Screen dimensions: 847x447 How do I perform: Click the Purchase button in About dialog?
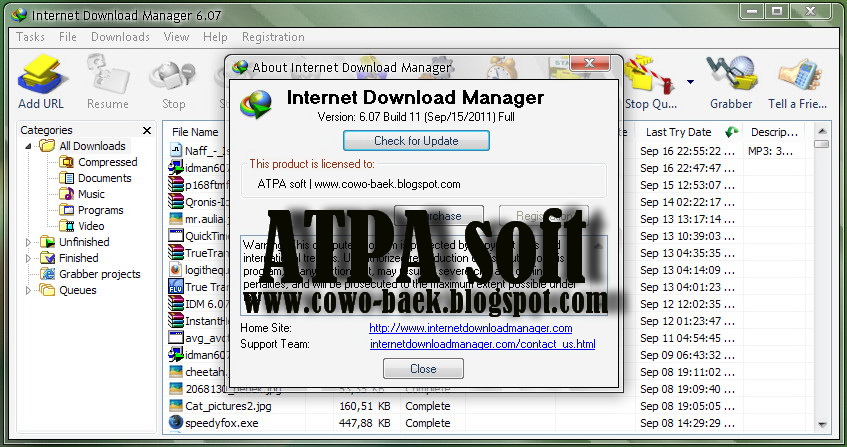pyautogui.click(x=439, y=215)
